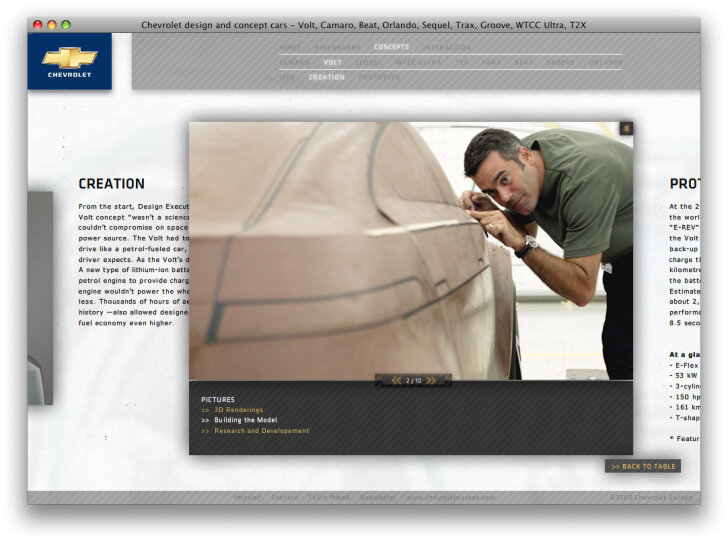Open the Interaction navigation item
This screenshot has height=542, width=728.
click(x=446, y=47)
